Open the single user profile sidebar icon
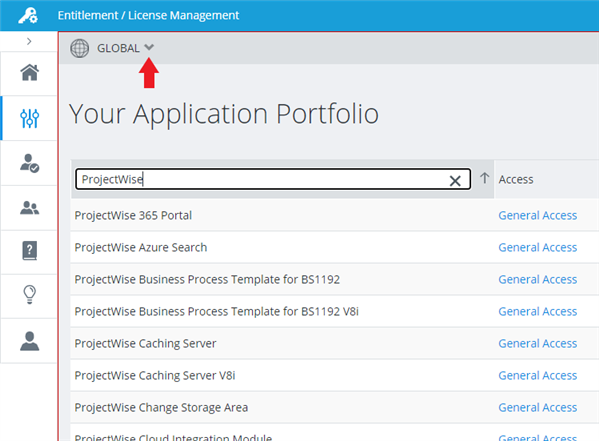The height and width of the screenshot is (441, 599). pyautogui.click(x=29, y=341)
